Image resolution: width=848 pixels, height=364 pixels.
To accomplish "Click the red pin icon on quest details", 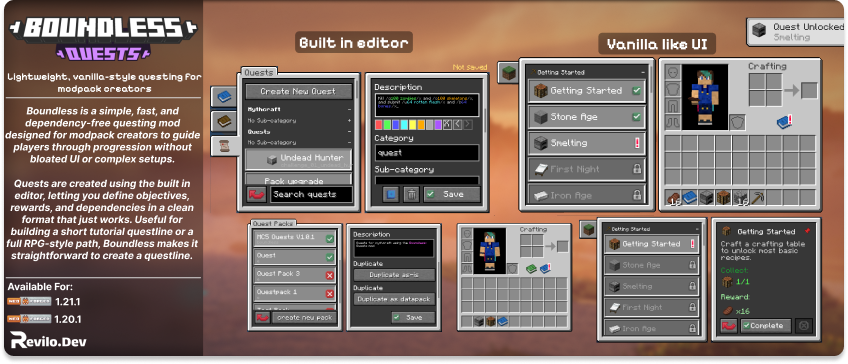I will tap(808, 231).
